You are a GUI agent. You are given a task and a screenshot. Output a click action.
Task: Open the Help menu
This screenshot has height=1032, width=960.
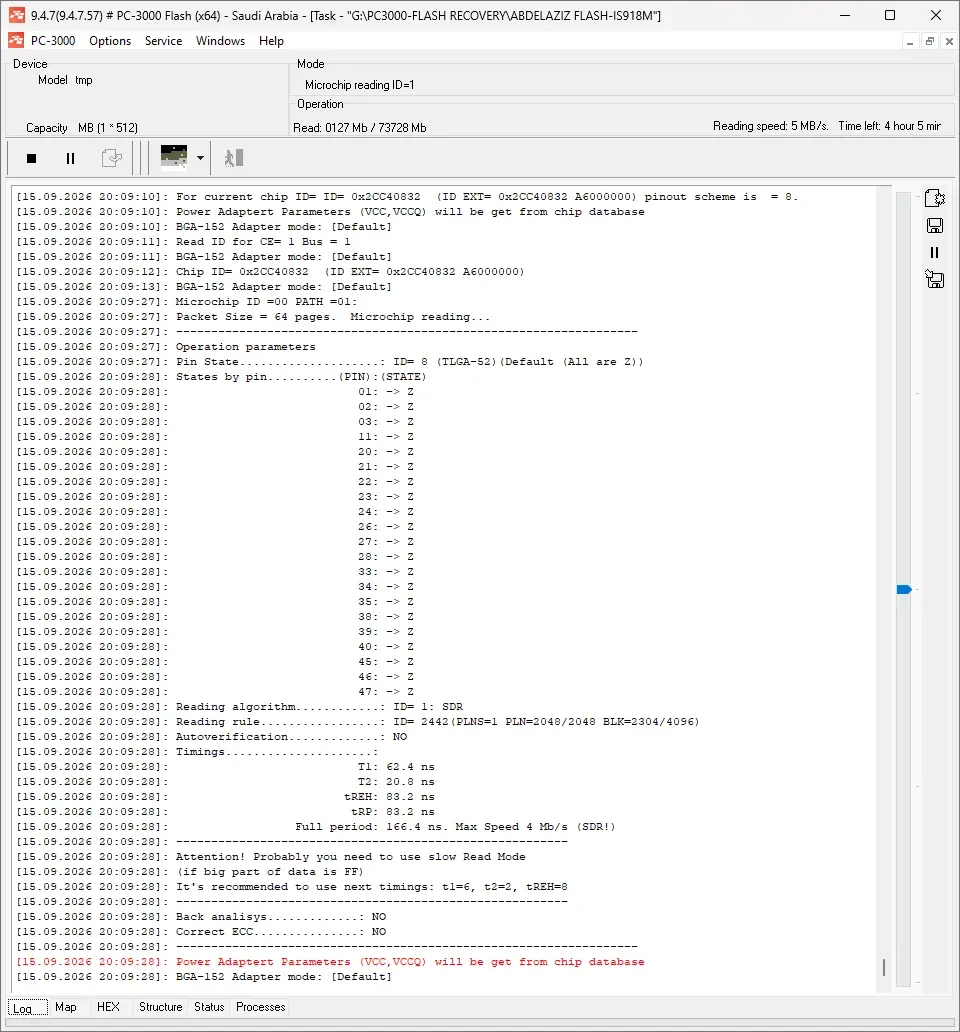pyautogui.click(x=271, y=41)
